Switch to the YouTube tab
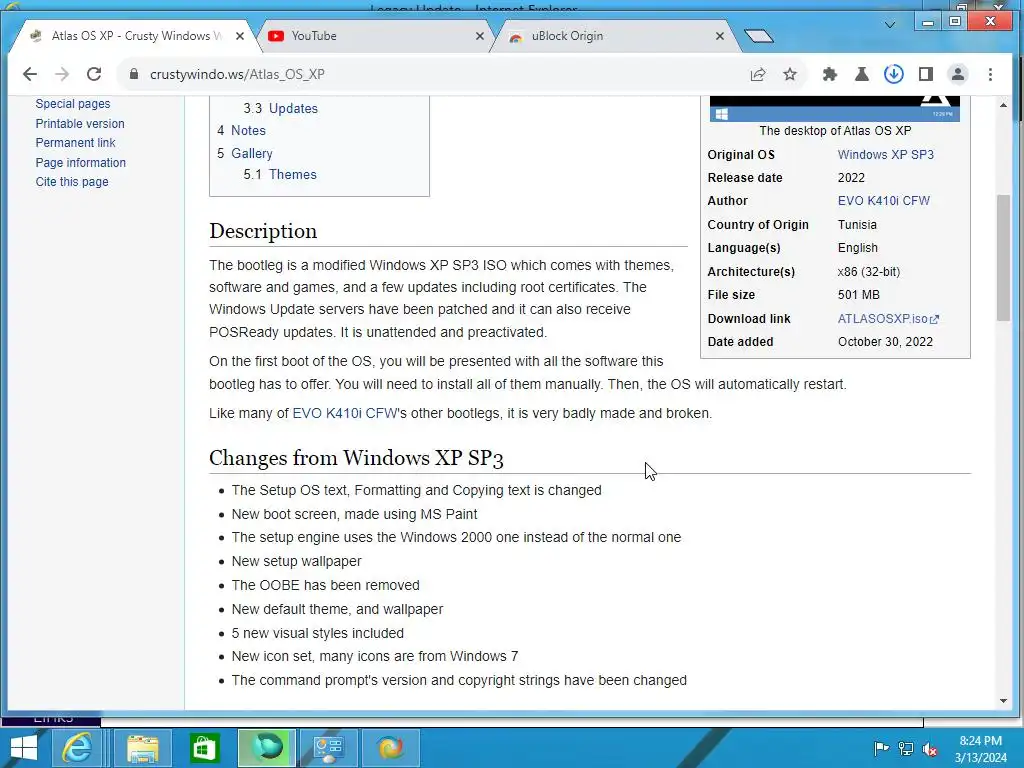Image resolution: width=1024 pixels, height=768 pixels. click(x=376, y=36)
